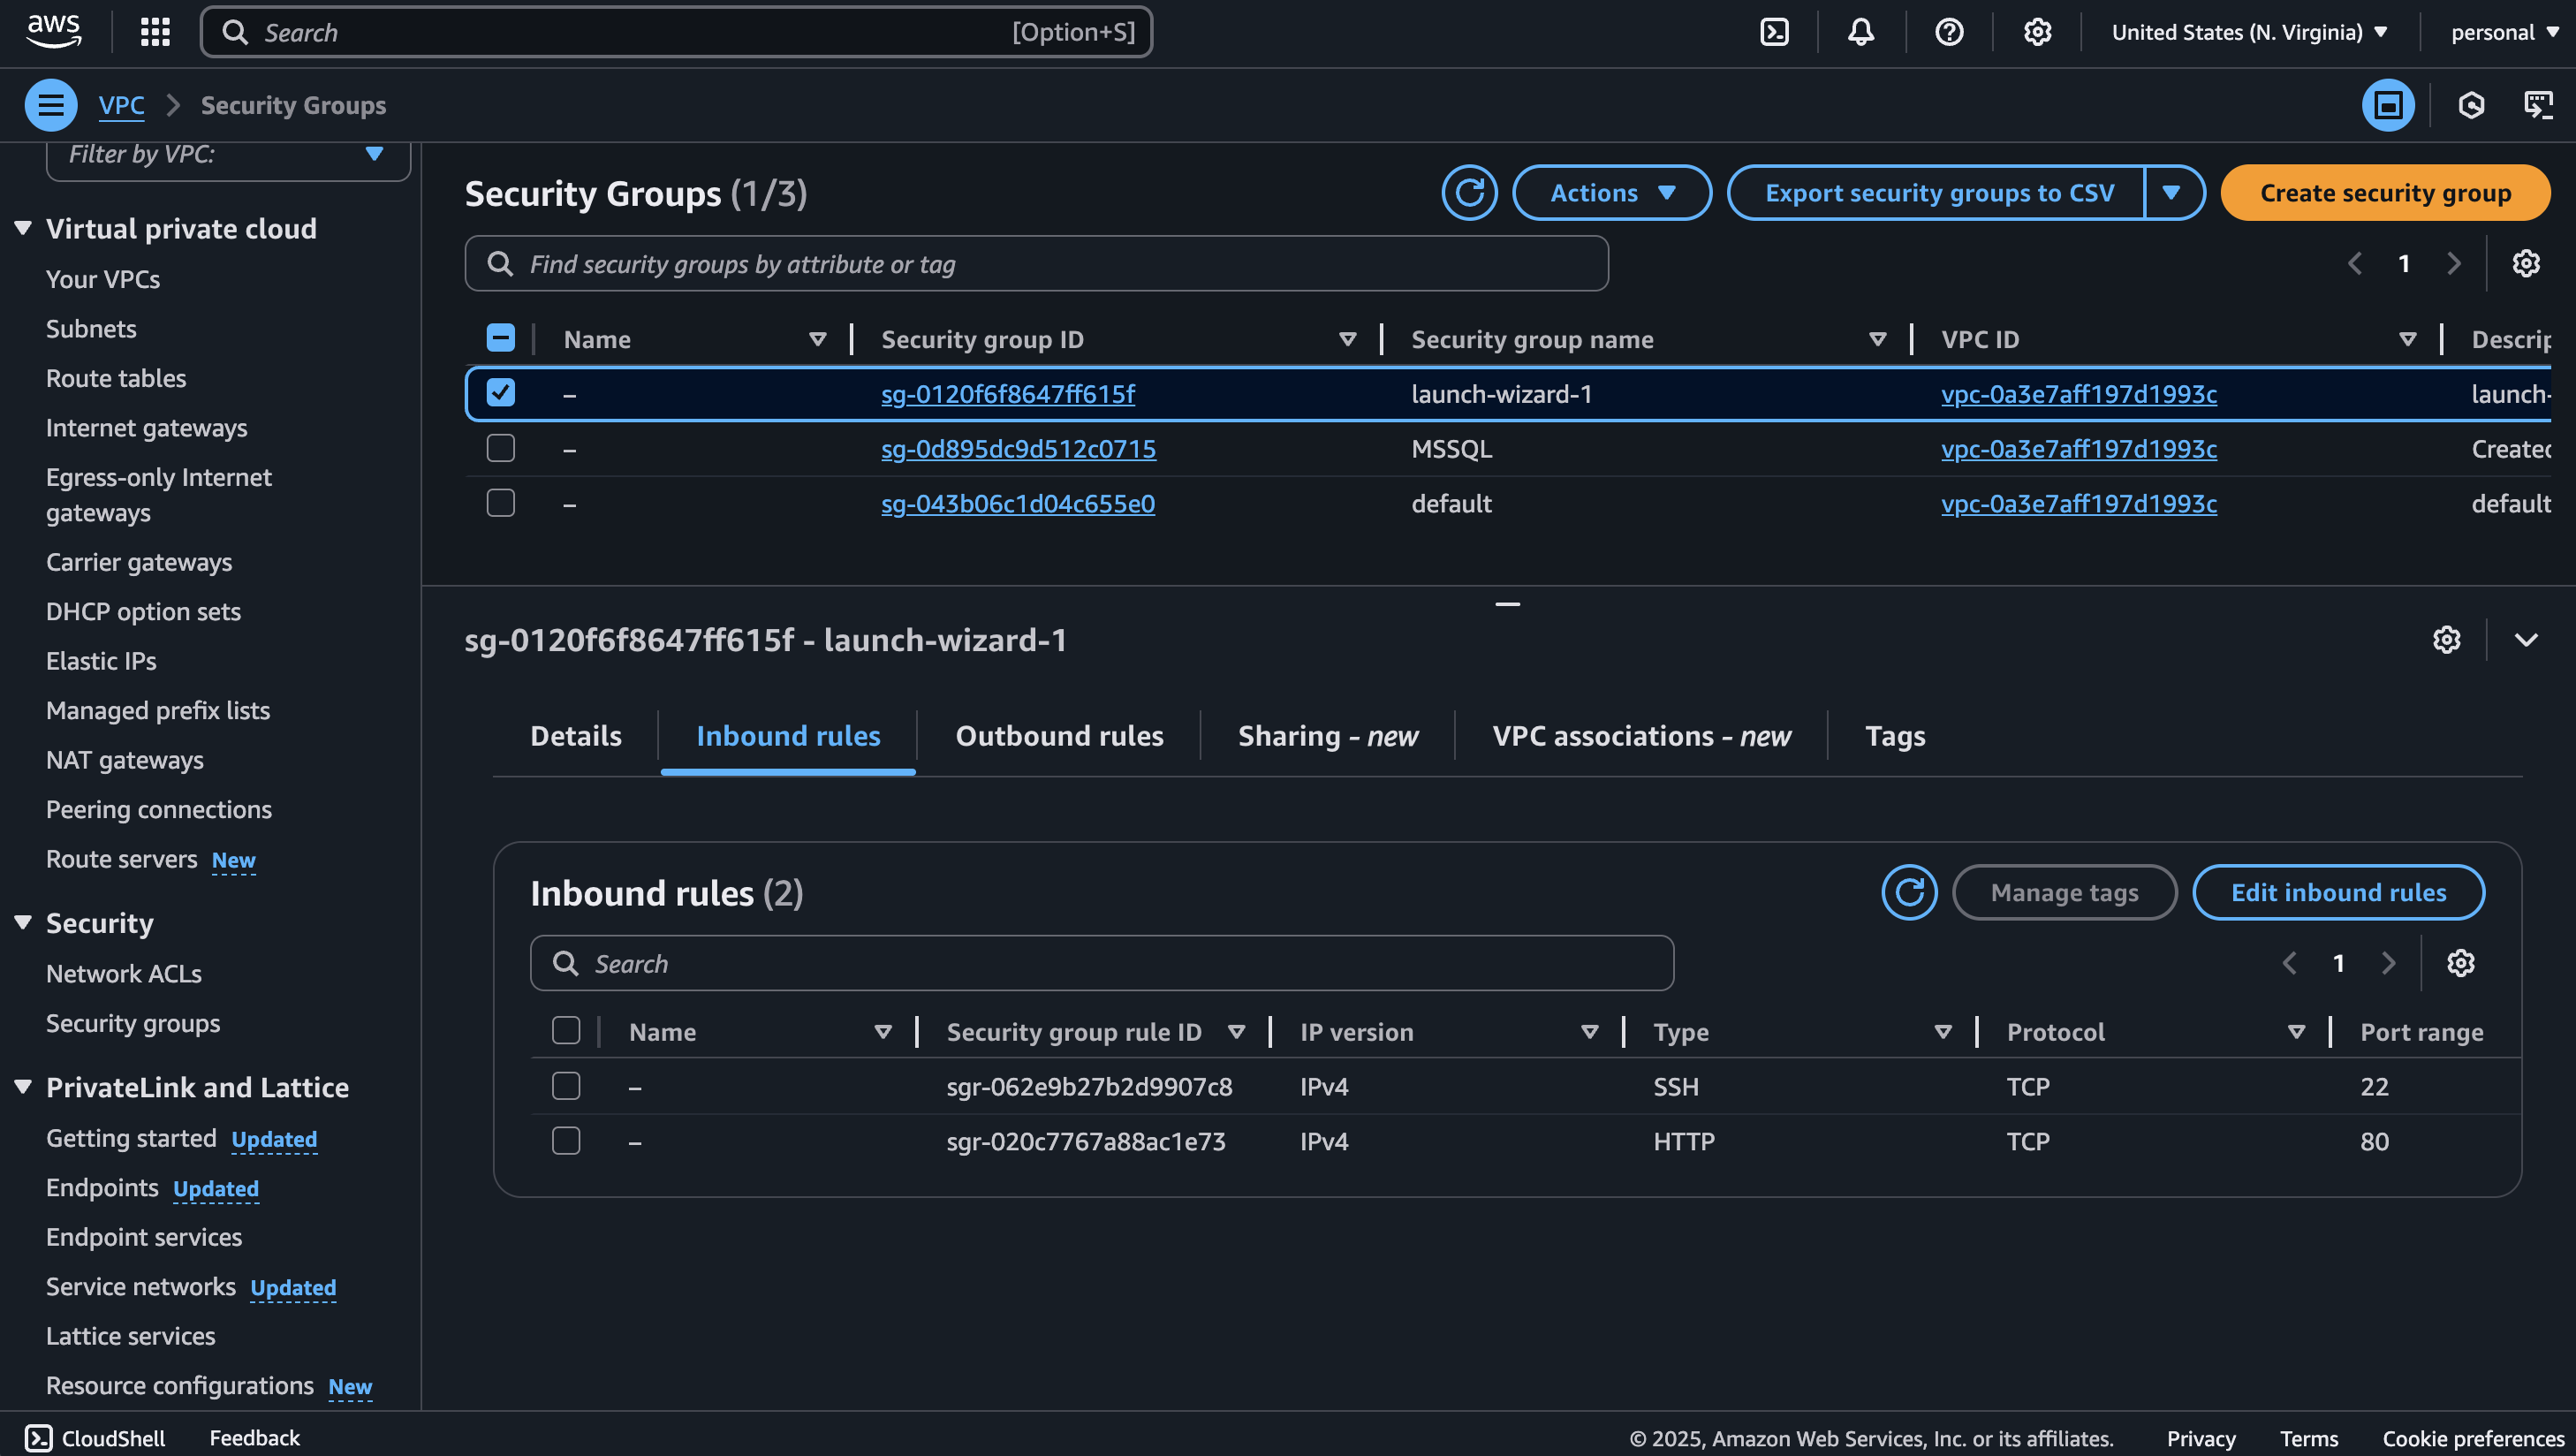
Task: Open the region selector N. Virginia
Action: [2250, 32]
